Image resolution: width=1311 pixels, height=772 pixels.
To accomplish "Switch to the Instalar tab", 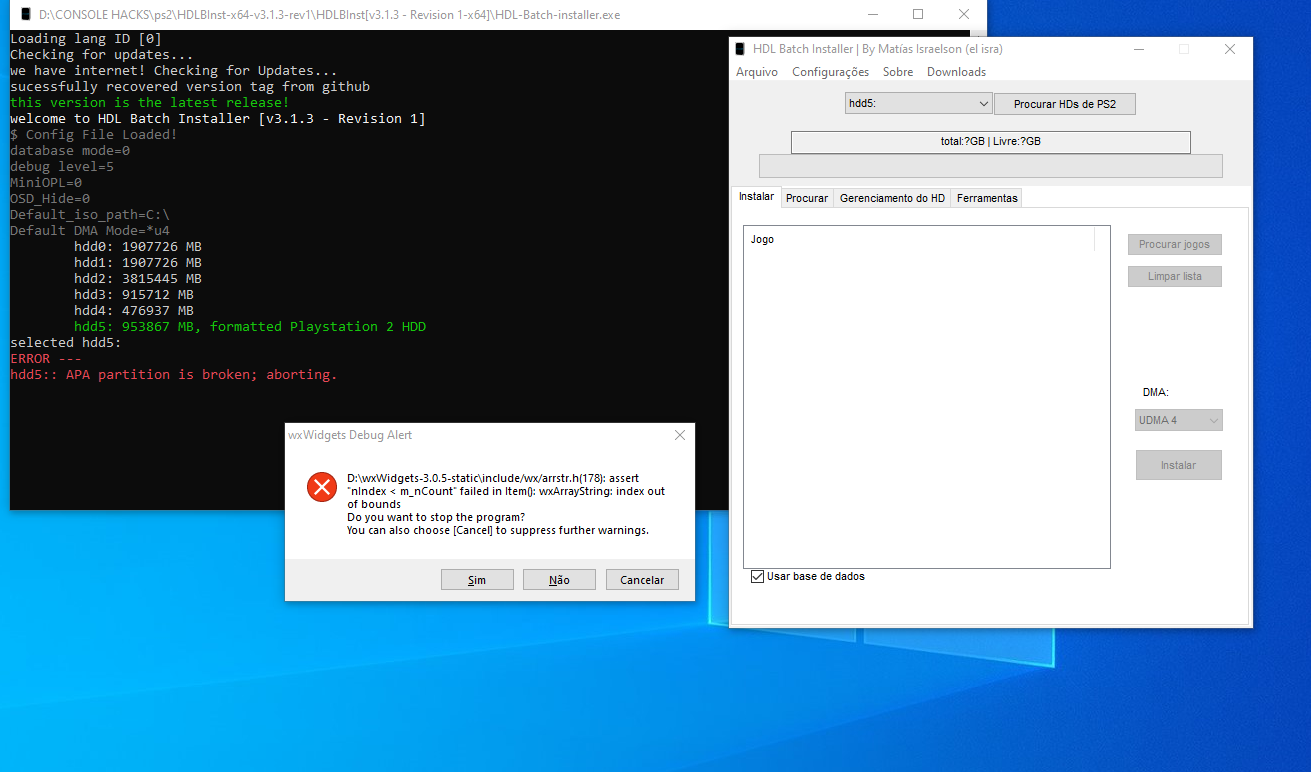I will click(x=756, y=196).
